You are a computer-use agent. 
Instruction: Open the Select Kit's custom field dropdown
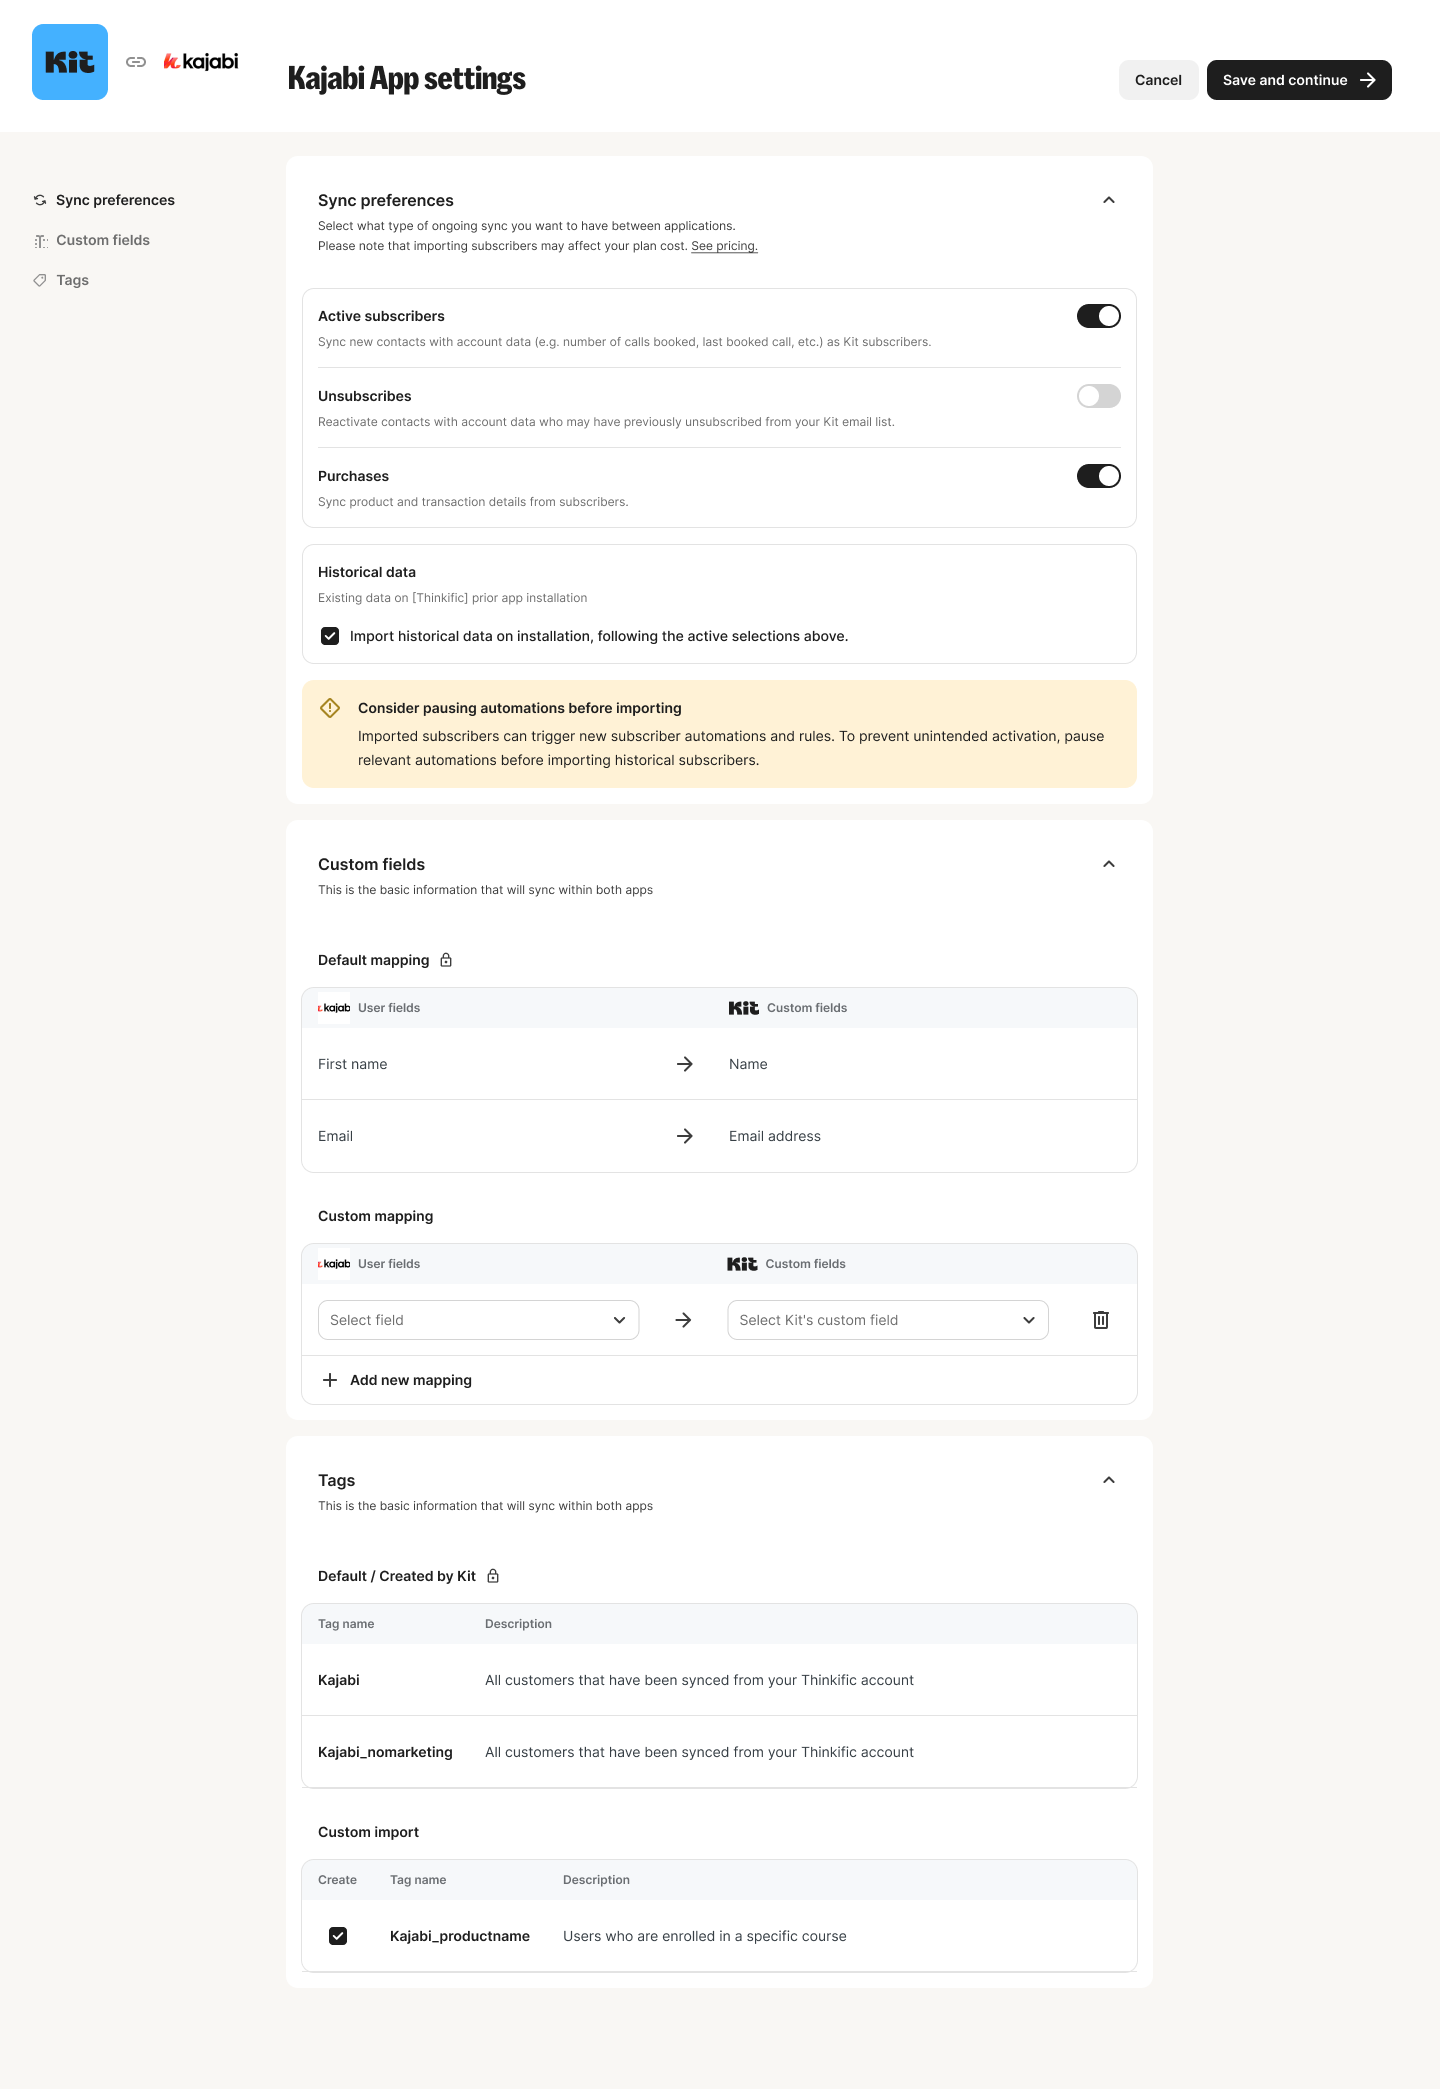(887, 1320)
